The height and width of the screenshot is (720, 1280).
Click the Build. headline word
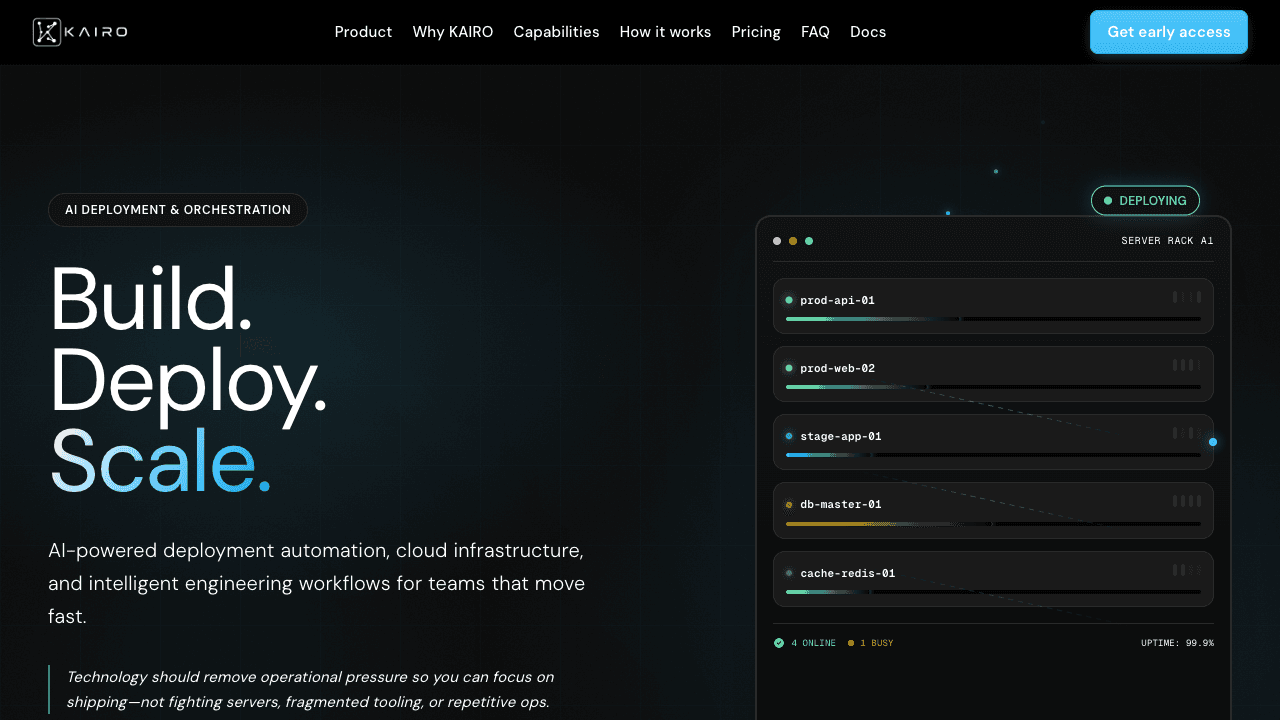150,299
